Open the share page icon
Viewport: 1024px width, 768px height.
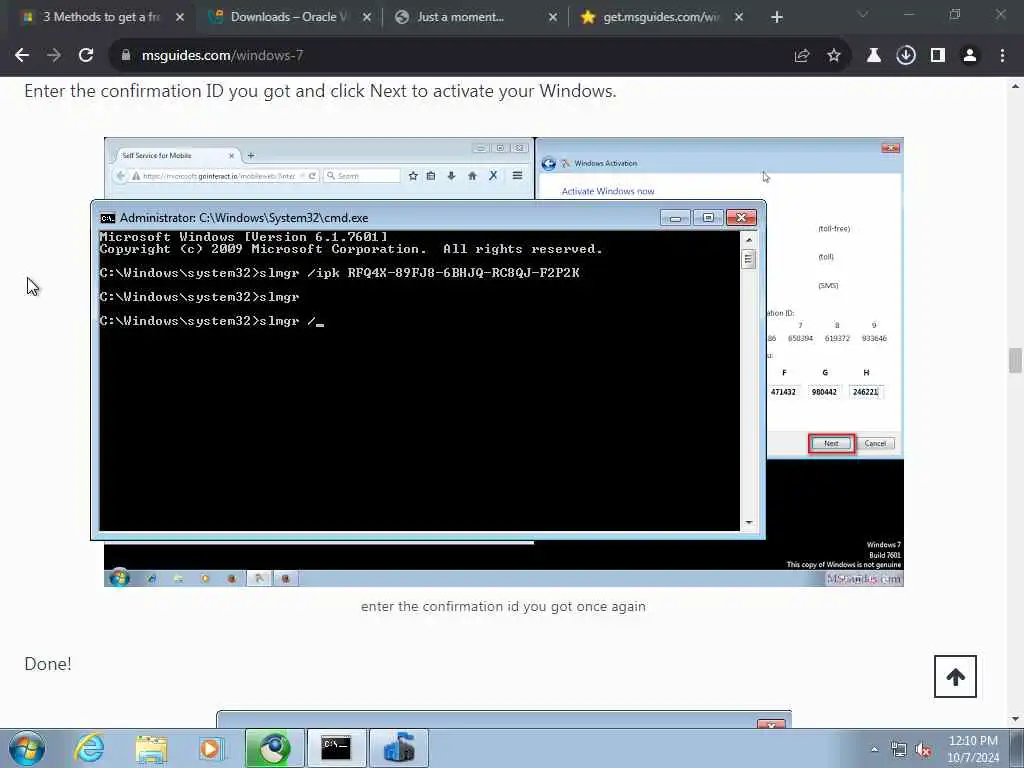click(x=802, y=56)
